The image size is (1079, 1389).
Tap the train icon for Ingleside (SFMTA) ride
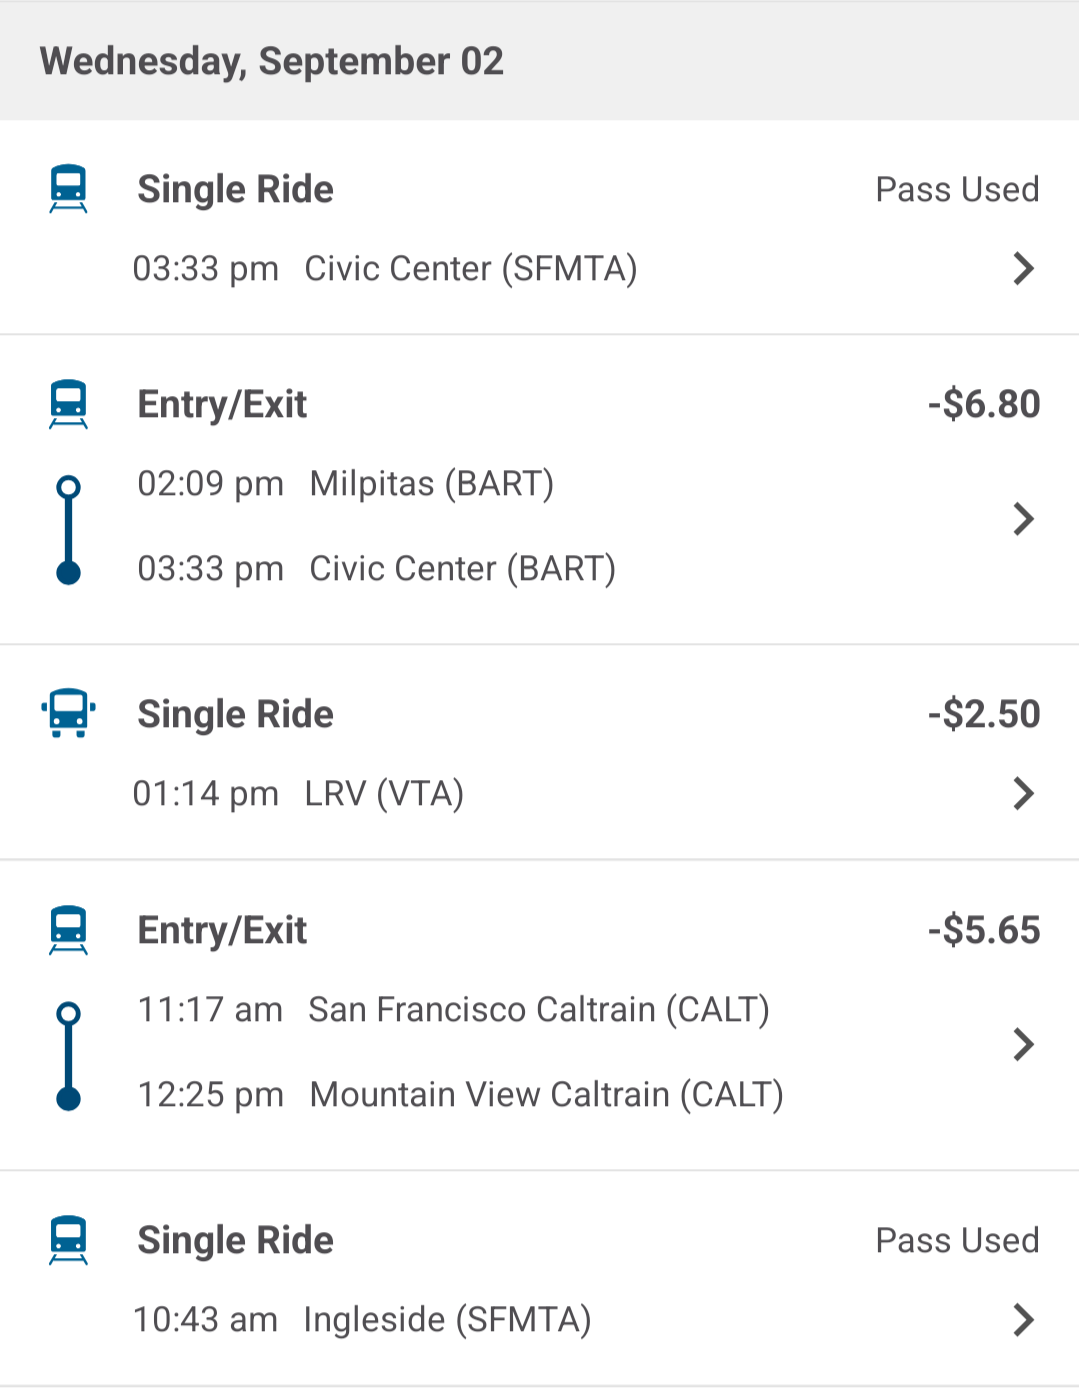pyautogui.click(x=68, y=1240)
